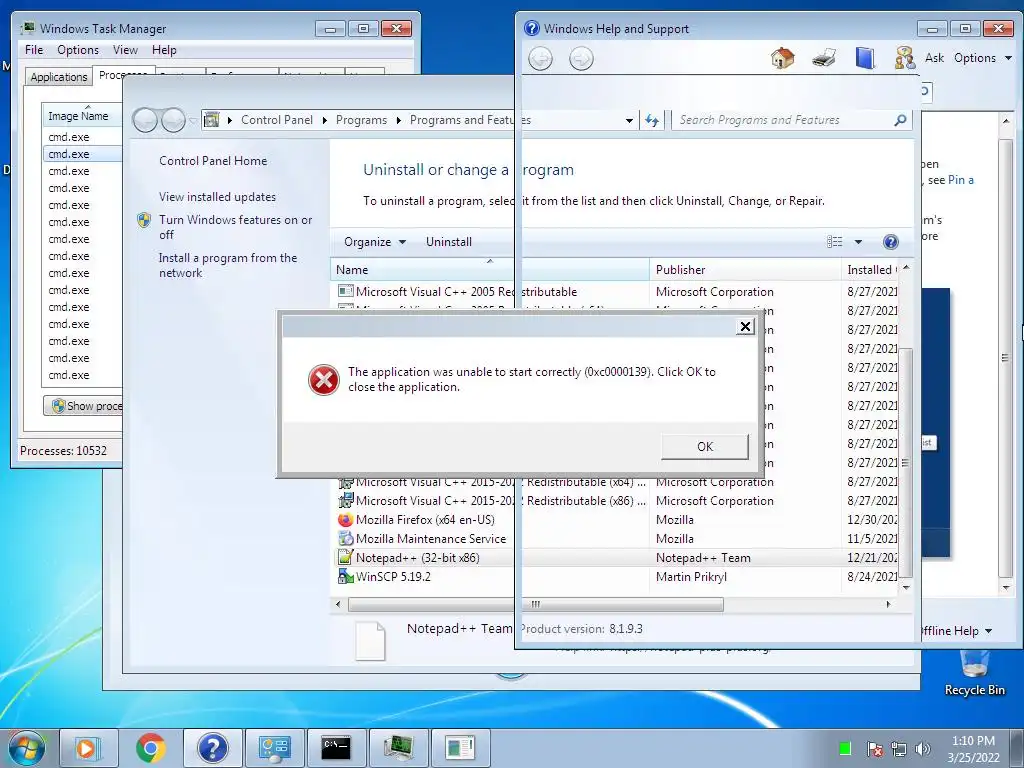Click the help icon in Programs and Features
The height and width of the screenshot is (768, 1024).
click(890, 242)
